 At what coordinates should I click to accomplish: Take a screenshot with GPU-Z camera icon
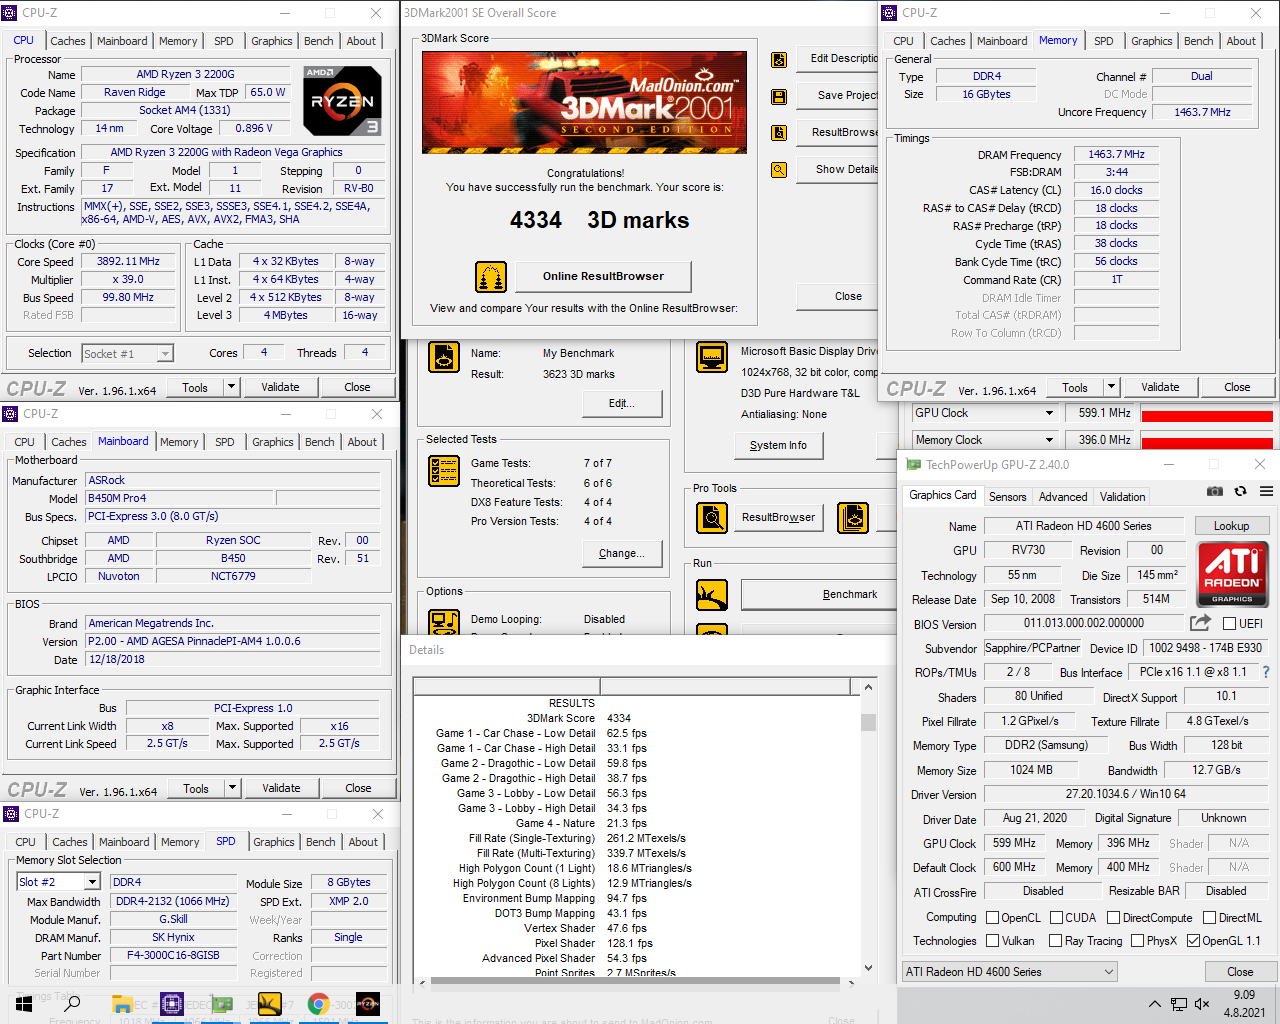[1214, 491]
